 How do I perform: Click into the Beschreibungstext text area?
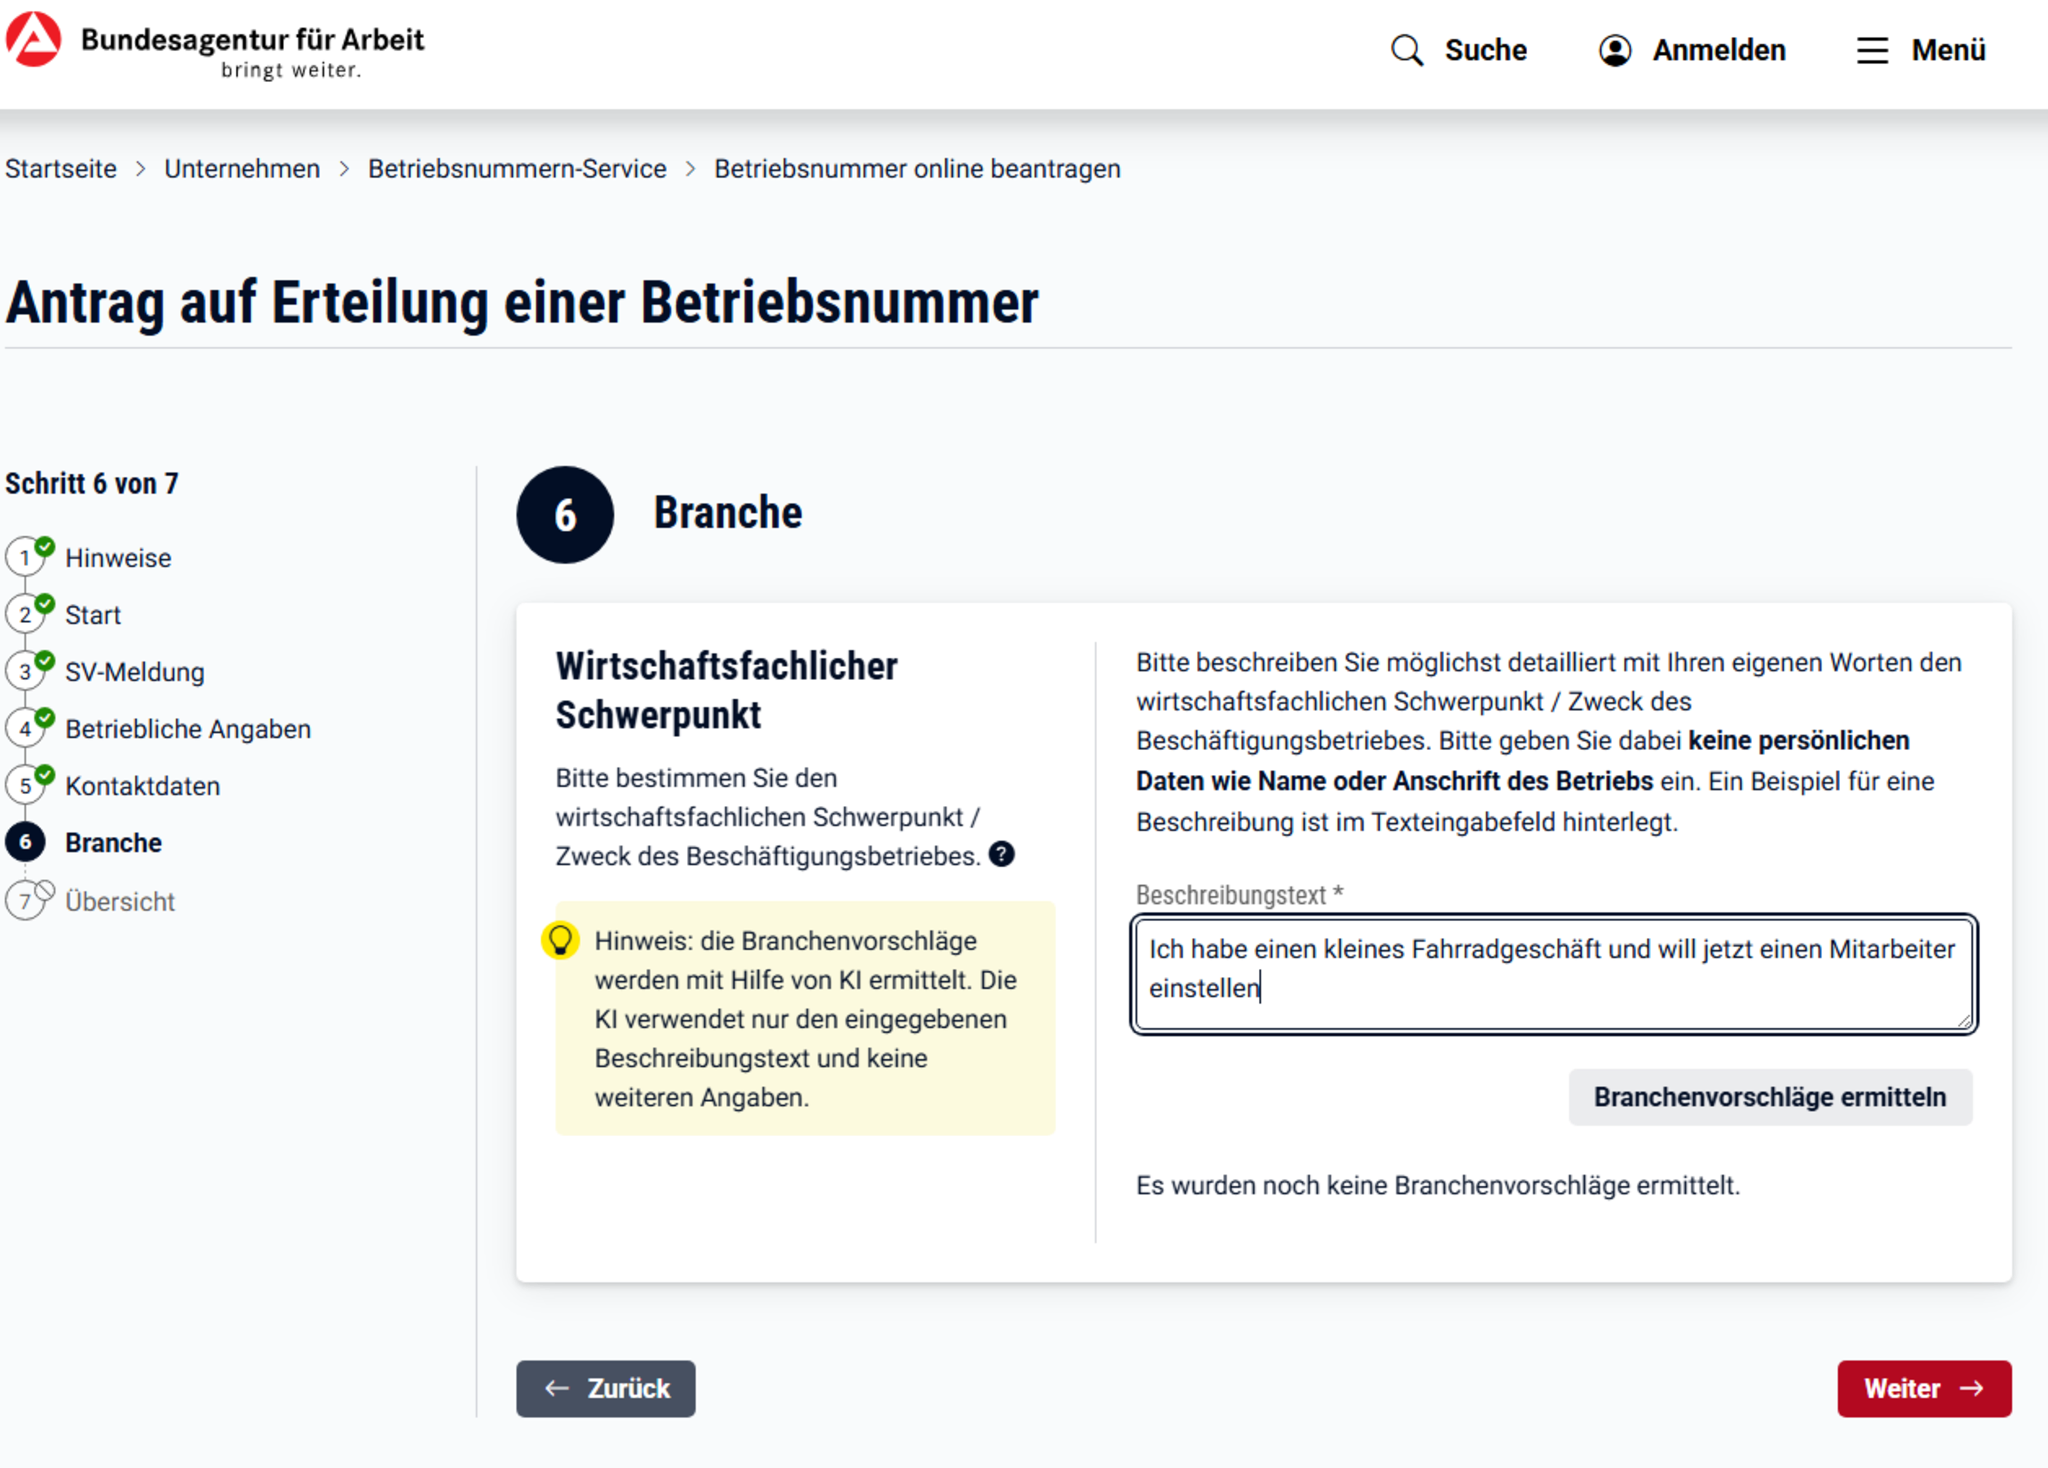coord(1552,972)
